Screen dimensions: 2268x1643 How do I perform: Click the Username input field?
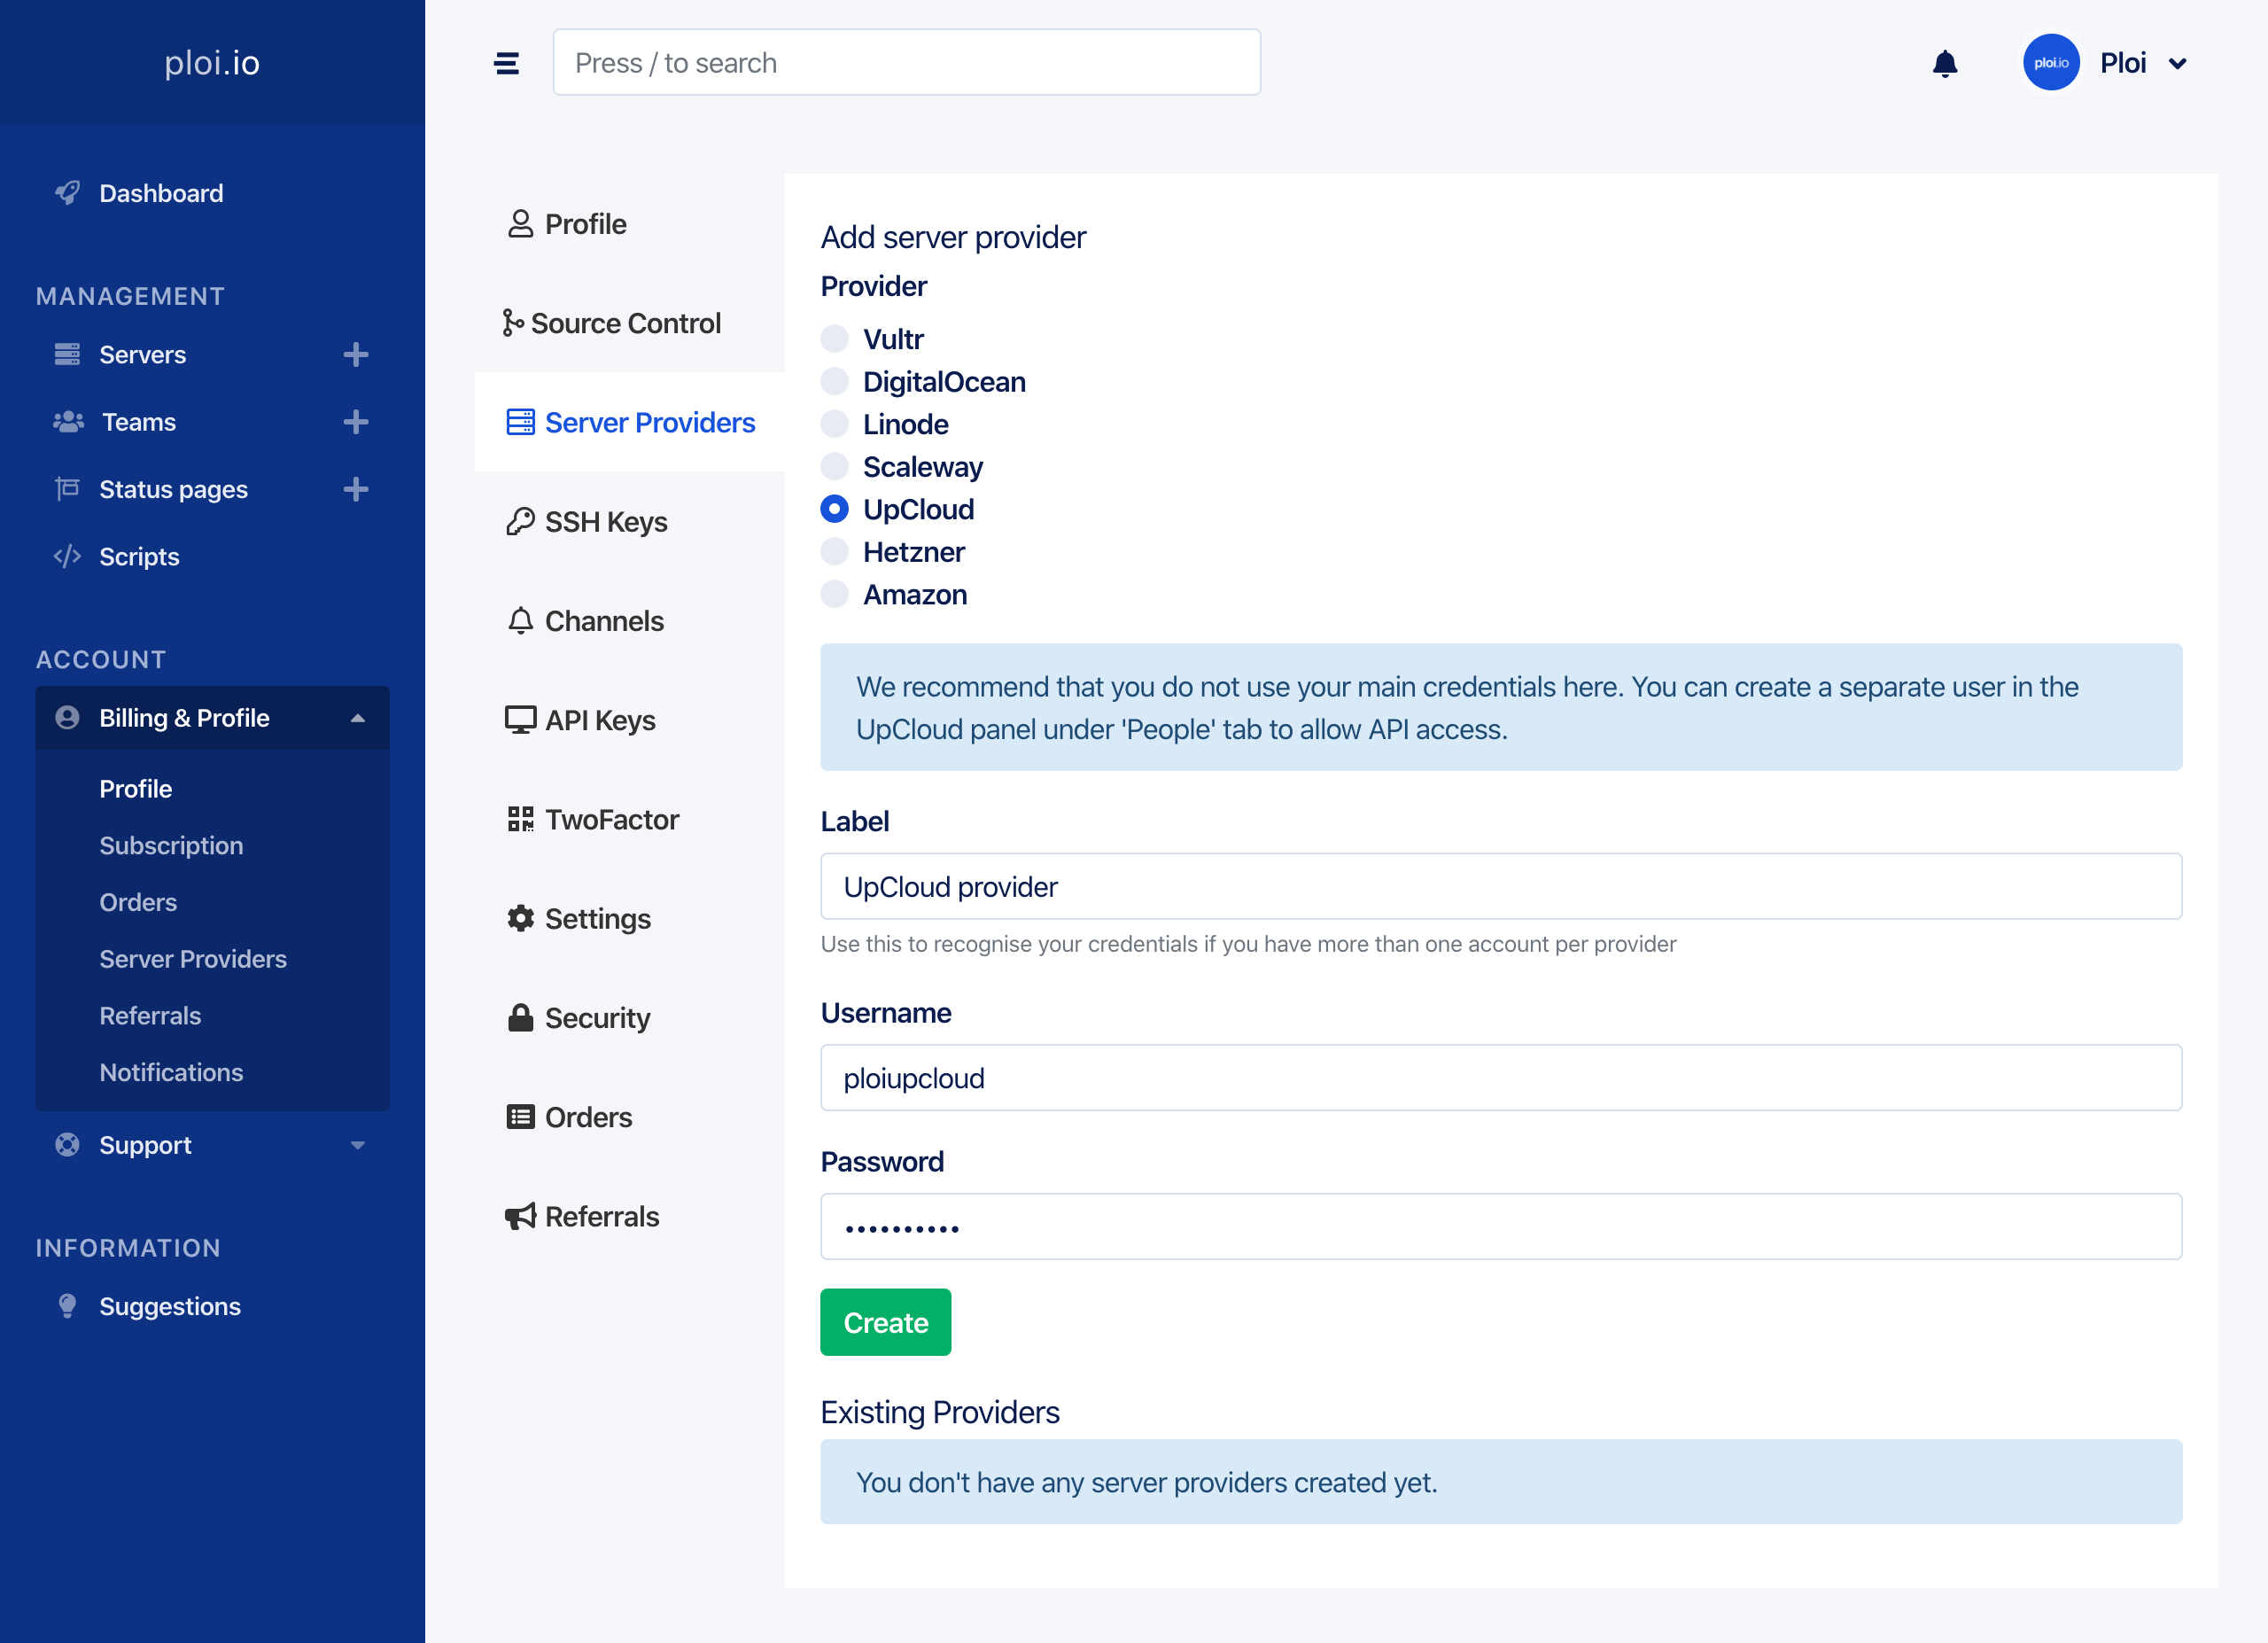tap(1500, 1078)
